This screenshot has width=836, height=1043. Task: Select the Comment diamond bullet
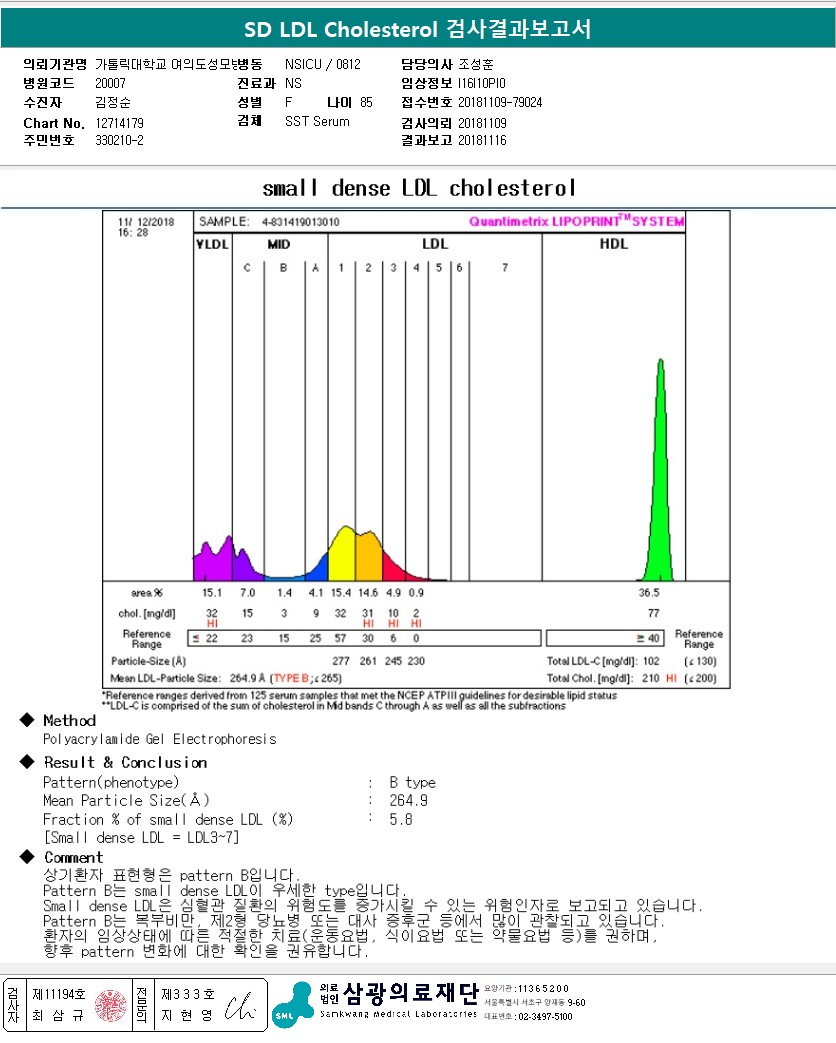pos(27,856)
